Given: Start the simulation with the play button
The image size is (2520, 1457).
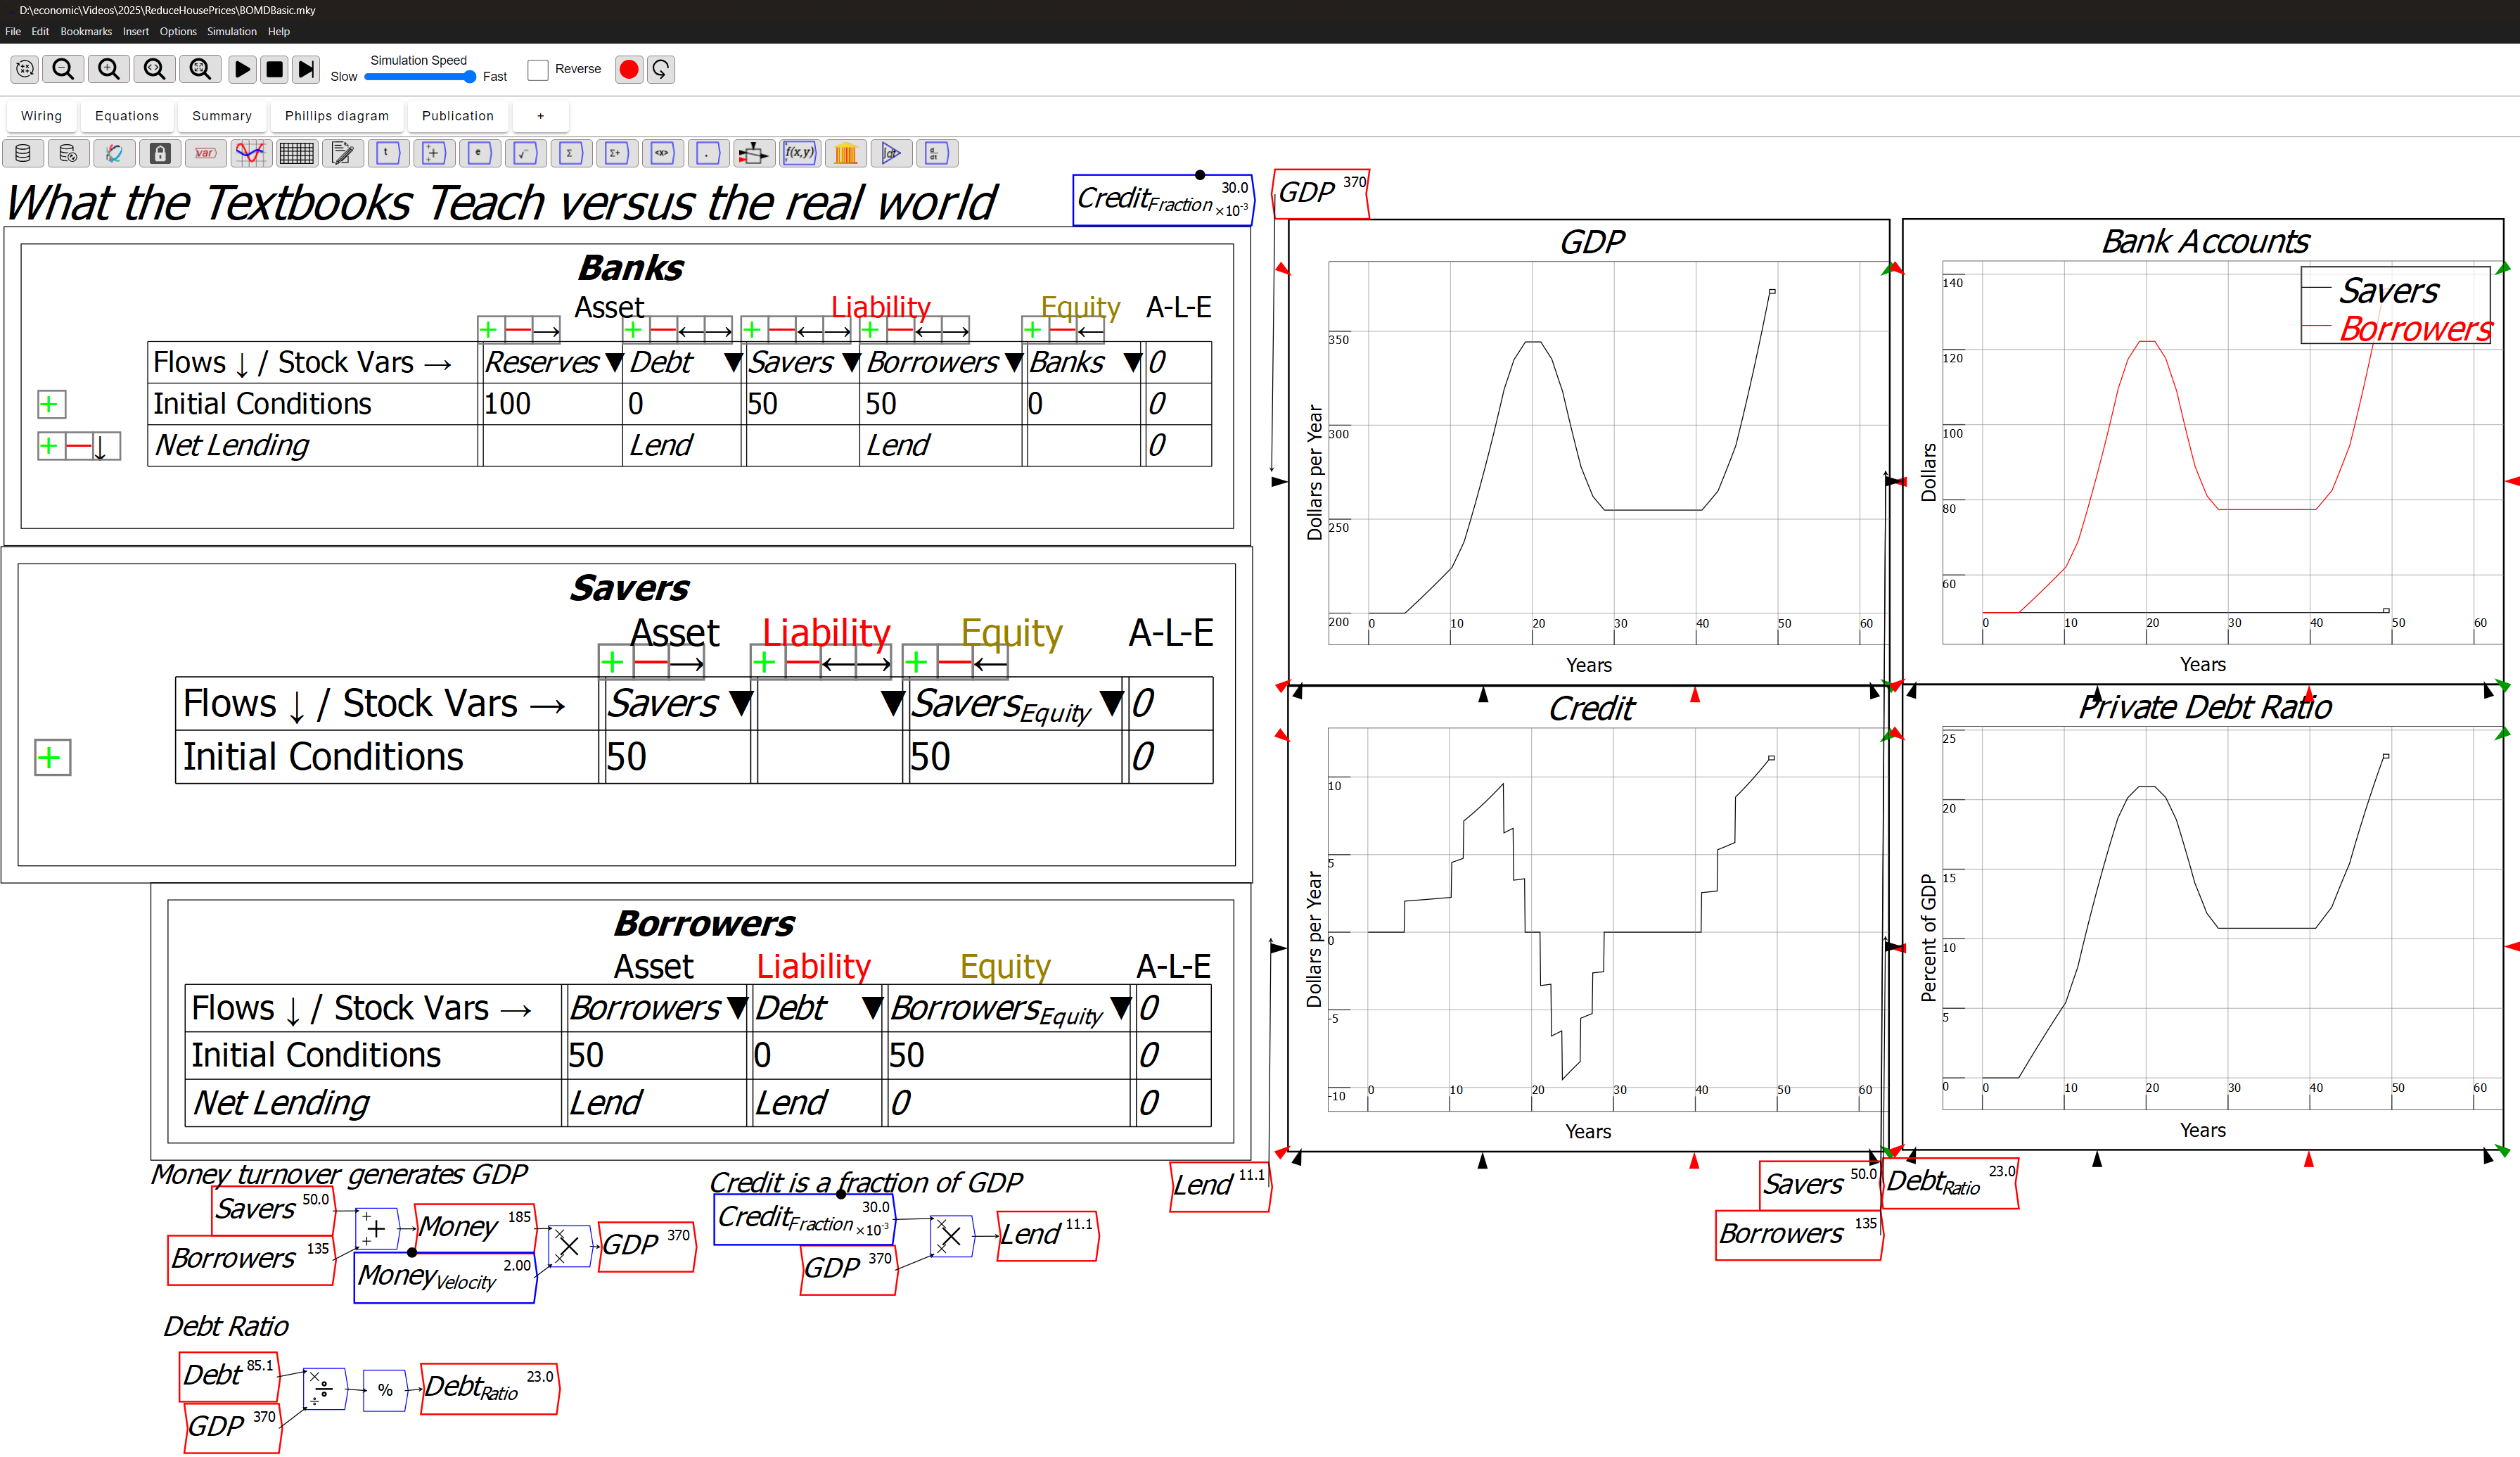Looking at the screenshot, I should coord(242,69).
